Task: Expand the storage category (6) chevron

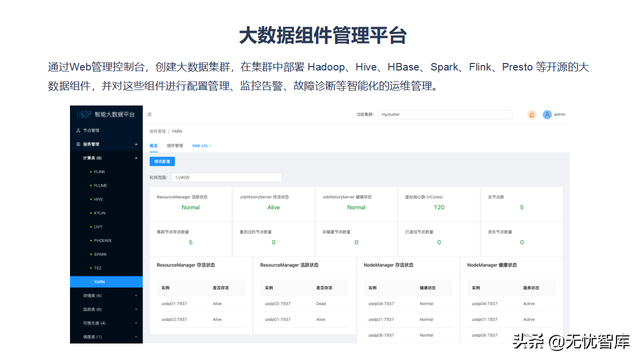Action: [136, 296]
